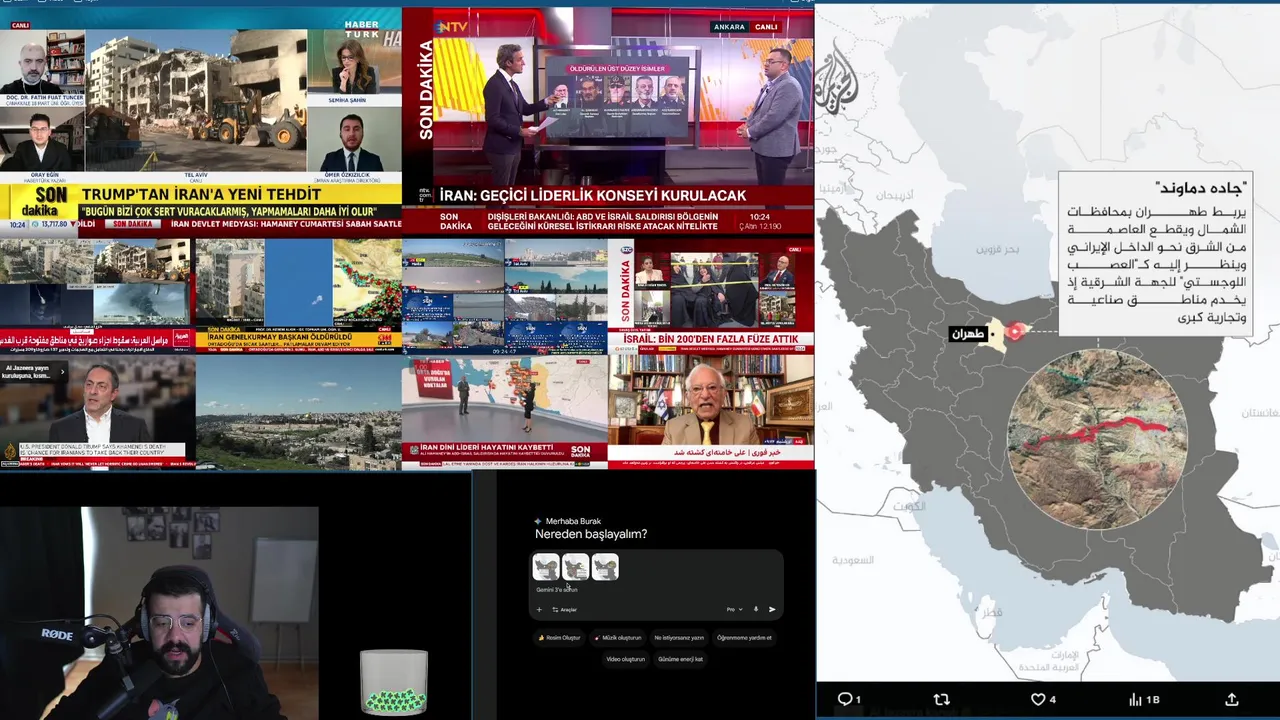This screenshot has width=1280, height=720.
Task: Select the 'İran dini lideri hayatını kaybetti' tile
Action: coord(504,411)
